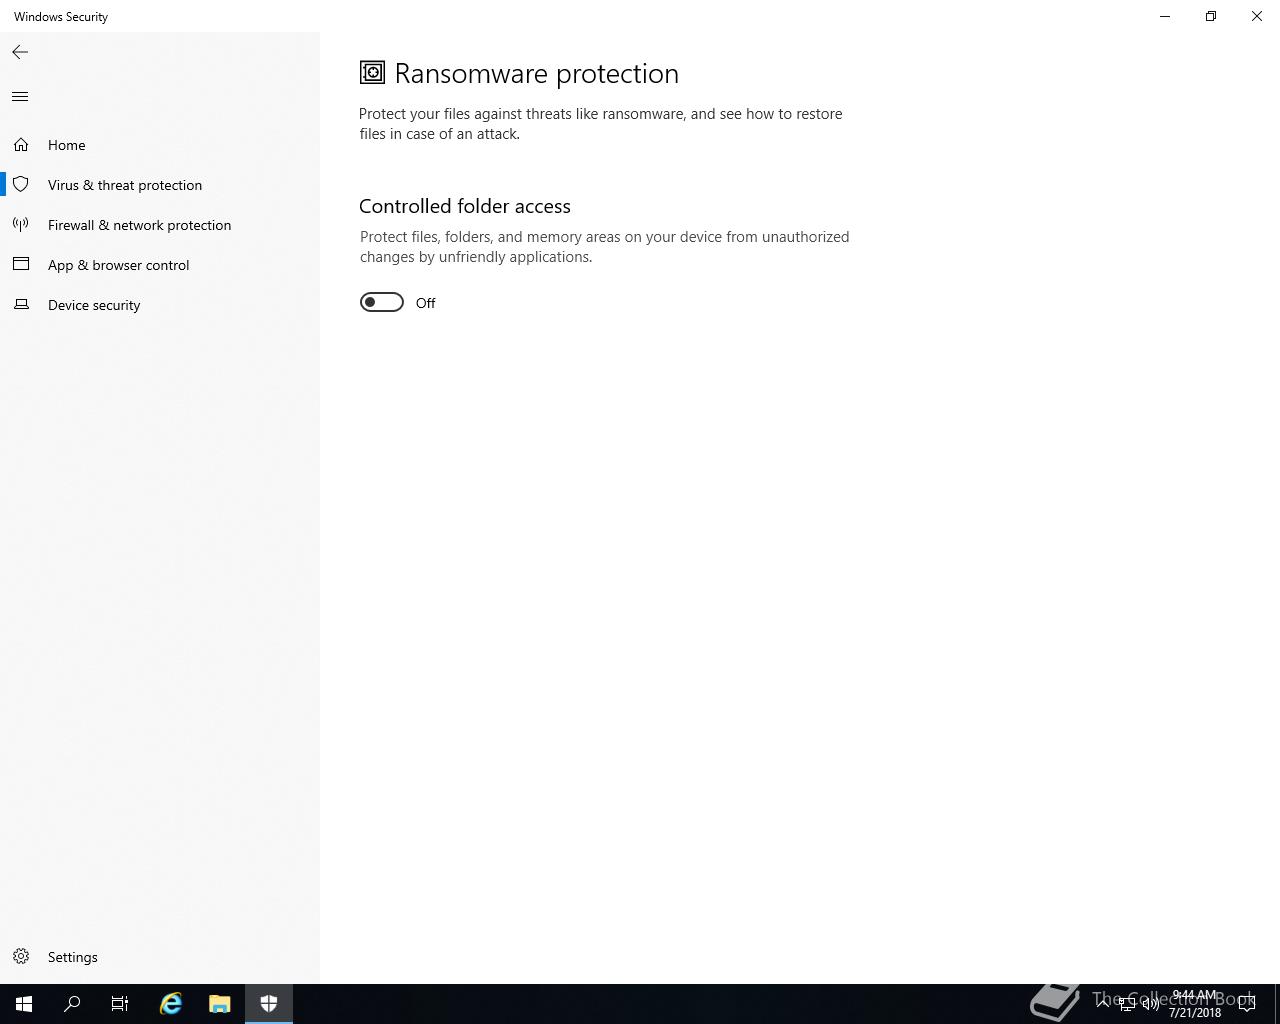Turn on Controlled folder access toggle
The image size is (1280, 1024).
381,302
